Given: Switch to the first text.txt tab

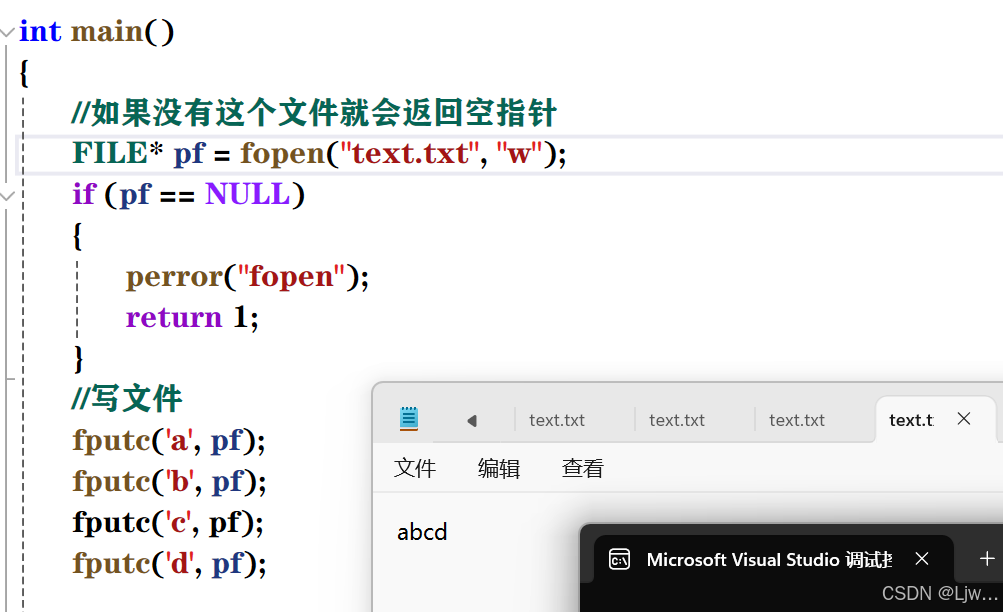Looking at the screenshot, I should pos(557,420).
